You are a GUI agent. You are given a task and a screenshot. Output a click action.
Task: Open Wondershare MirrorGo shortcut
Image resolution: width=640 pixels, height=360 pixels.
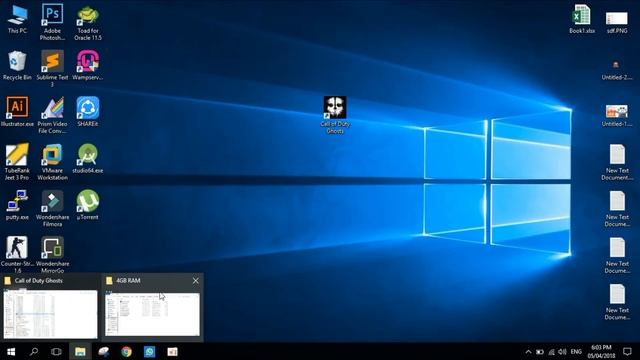click(52, 255)
